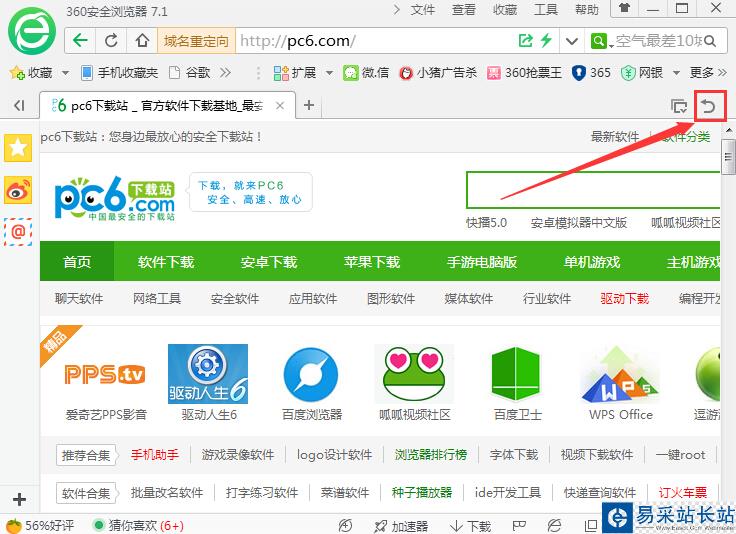Expand the 网银 dropdown arrow
The image size is (736, 534).
click(676, 73)
